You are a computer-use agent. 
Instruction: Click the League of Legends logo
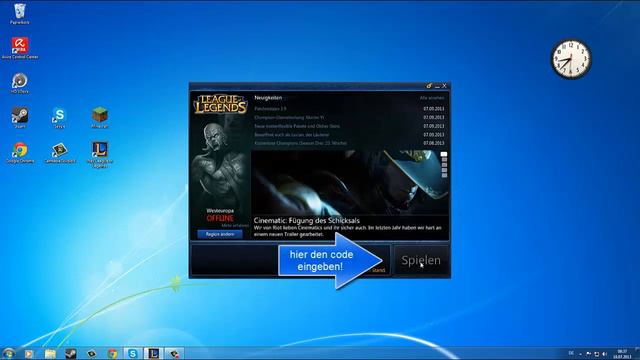point(220,104)
